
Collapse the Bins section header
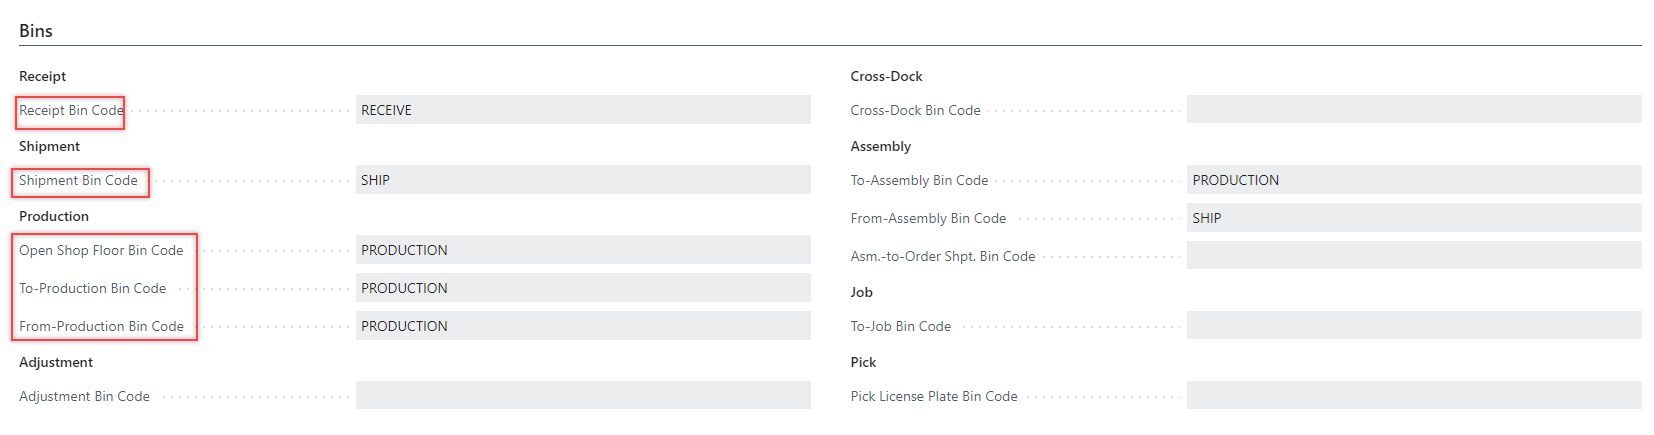tap(36, 31)
